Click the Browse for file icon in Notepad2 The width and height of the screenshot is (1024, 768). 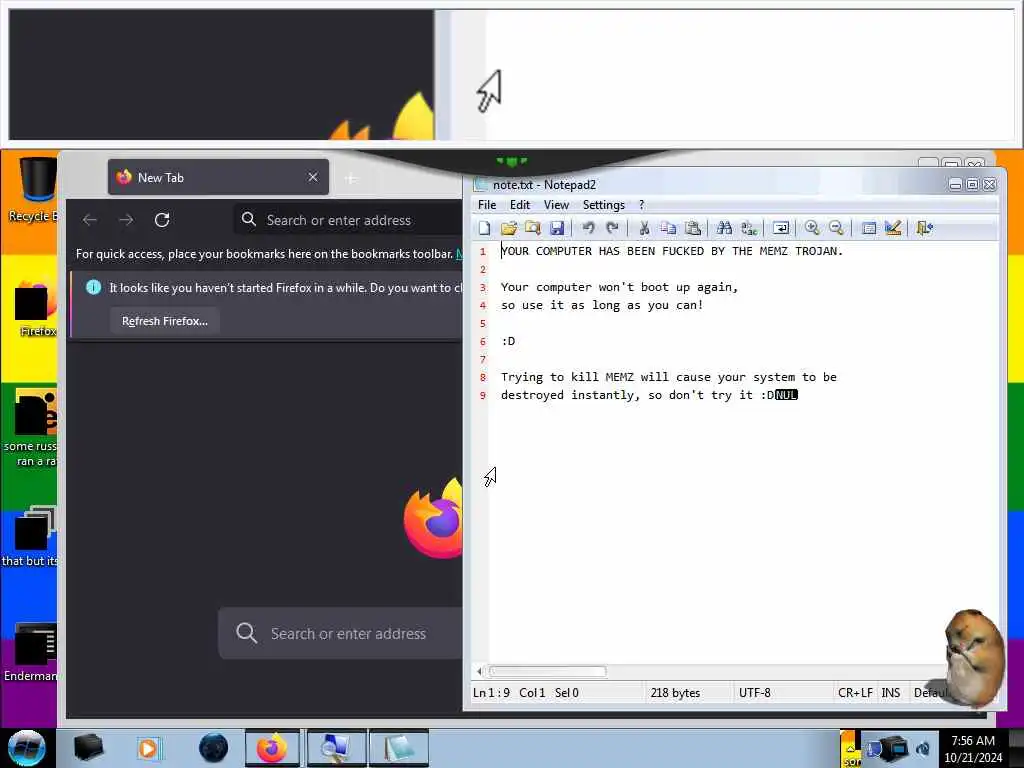coord(533,228)
